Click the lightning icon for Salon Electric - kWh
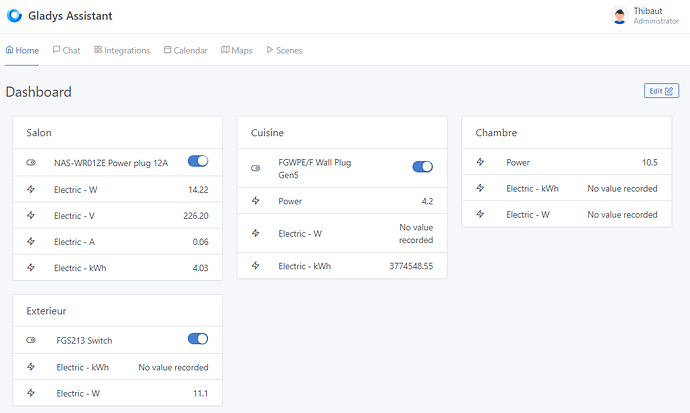Viewport: 690px width, 413px height. (x=31, y=267)
